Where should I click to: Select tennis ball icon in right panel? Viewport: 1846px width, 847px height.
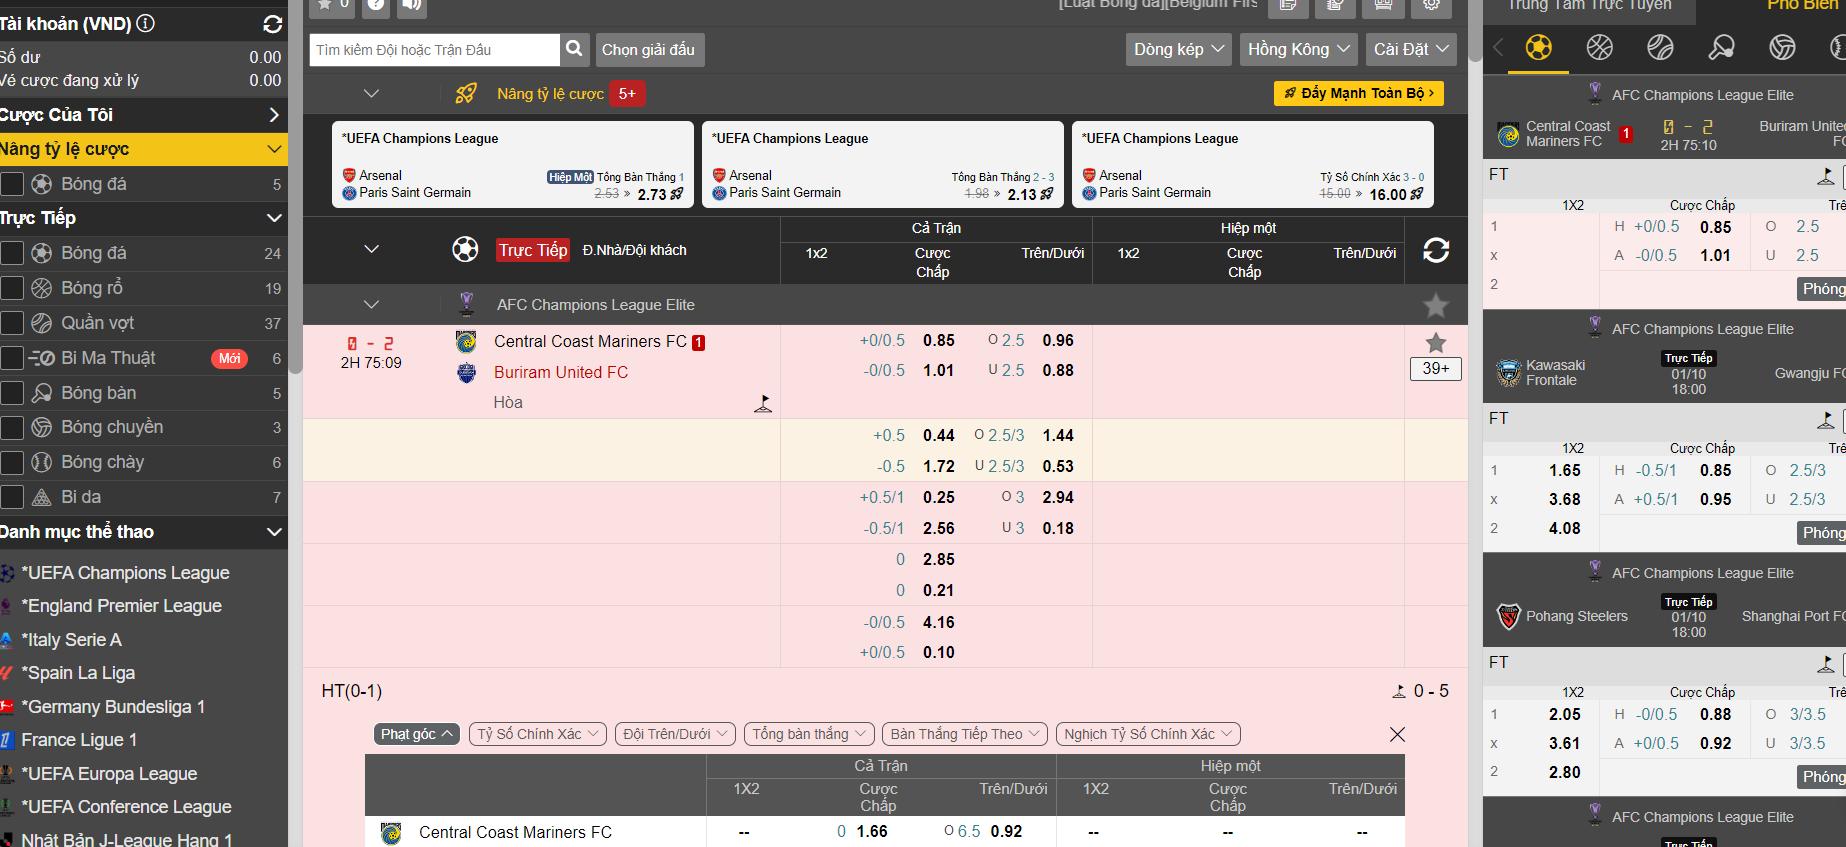coord(1660,47)
